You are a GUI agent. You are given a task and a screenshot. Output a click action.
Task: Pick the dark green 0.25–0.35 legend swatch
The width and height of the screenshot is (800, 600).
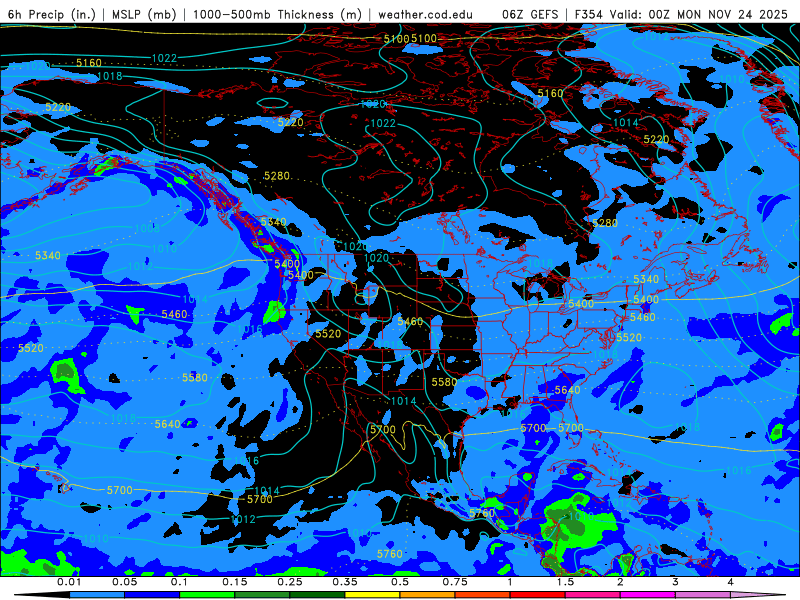[317, 595]
